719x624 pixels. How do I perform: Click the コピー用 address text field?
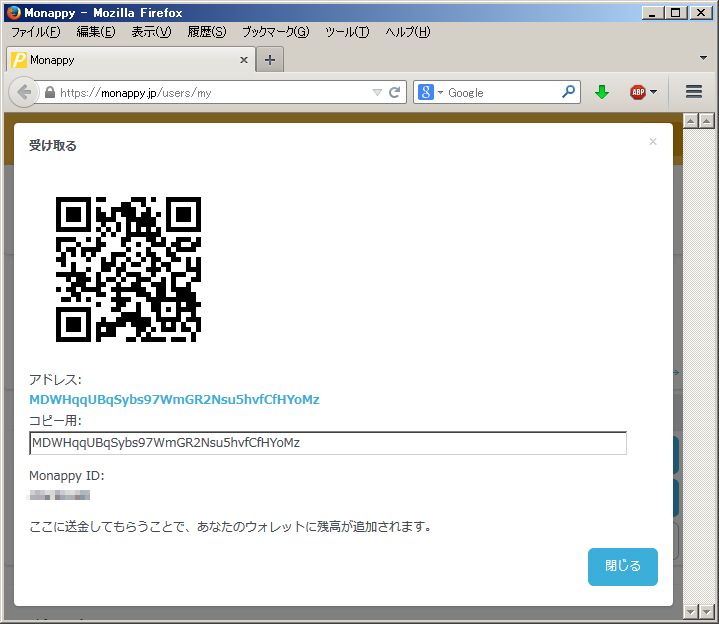pyautogui.click(x=327, y=443)
